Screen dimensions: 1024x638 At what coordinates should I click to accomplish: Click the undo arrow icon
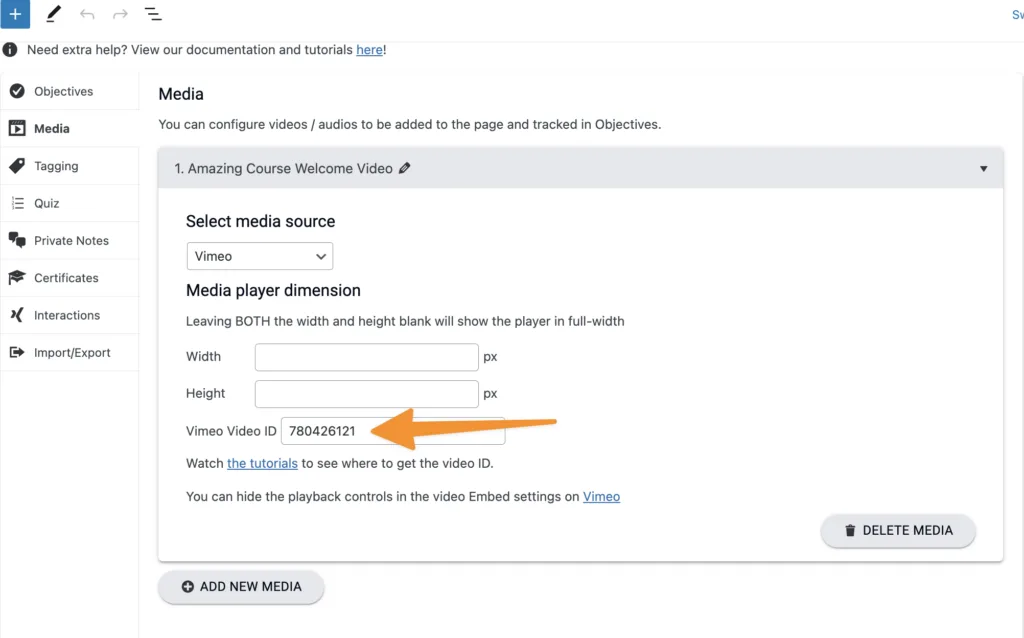coord(87,14)
